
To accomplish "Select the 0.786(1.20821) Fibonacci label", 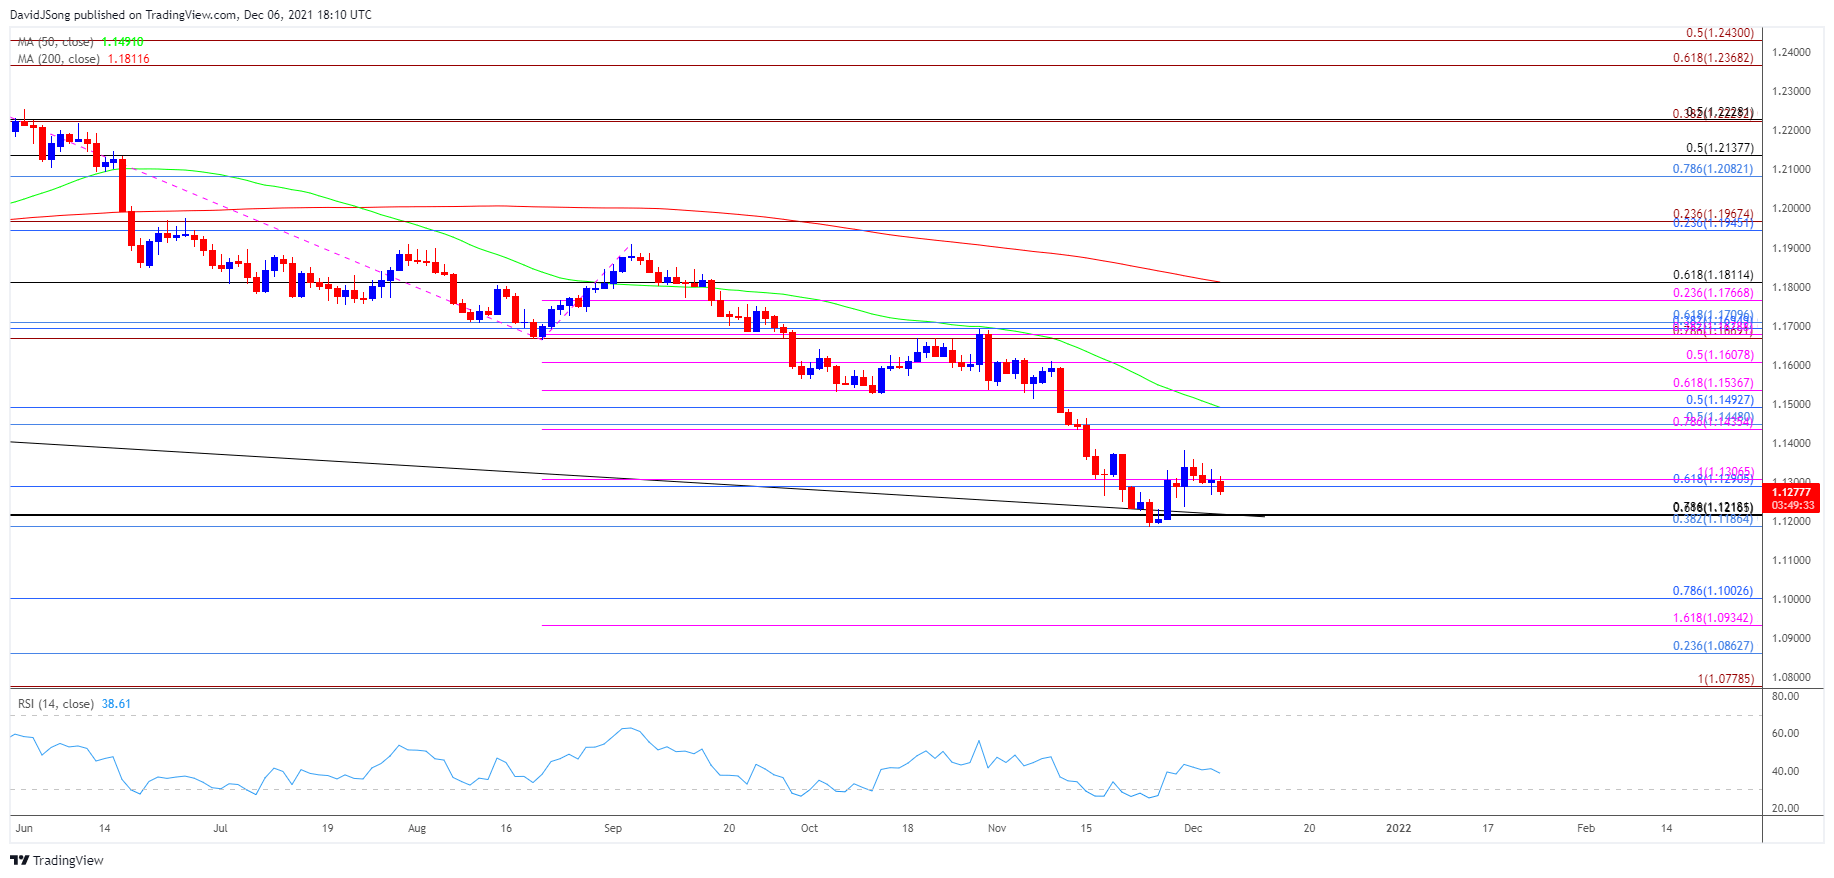I will [x=1713, y=169].
